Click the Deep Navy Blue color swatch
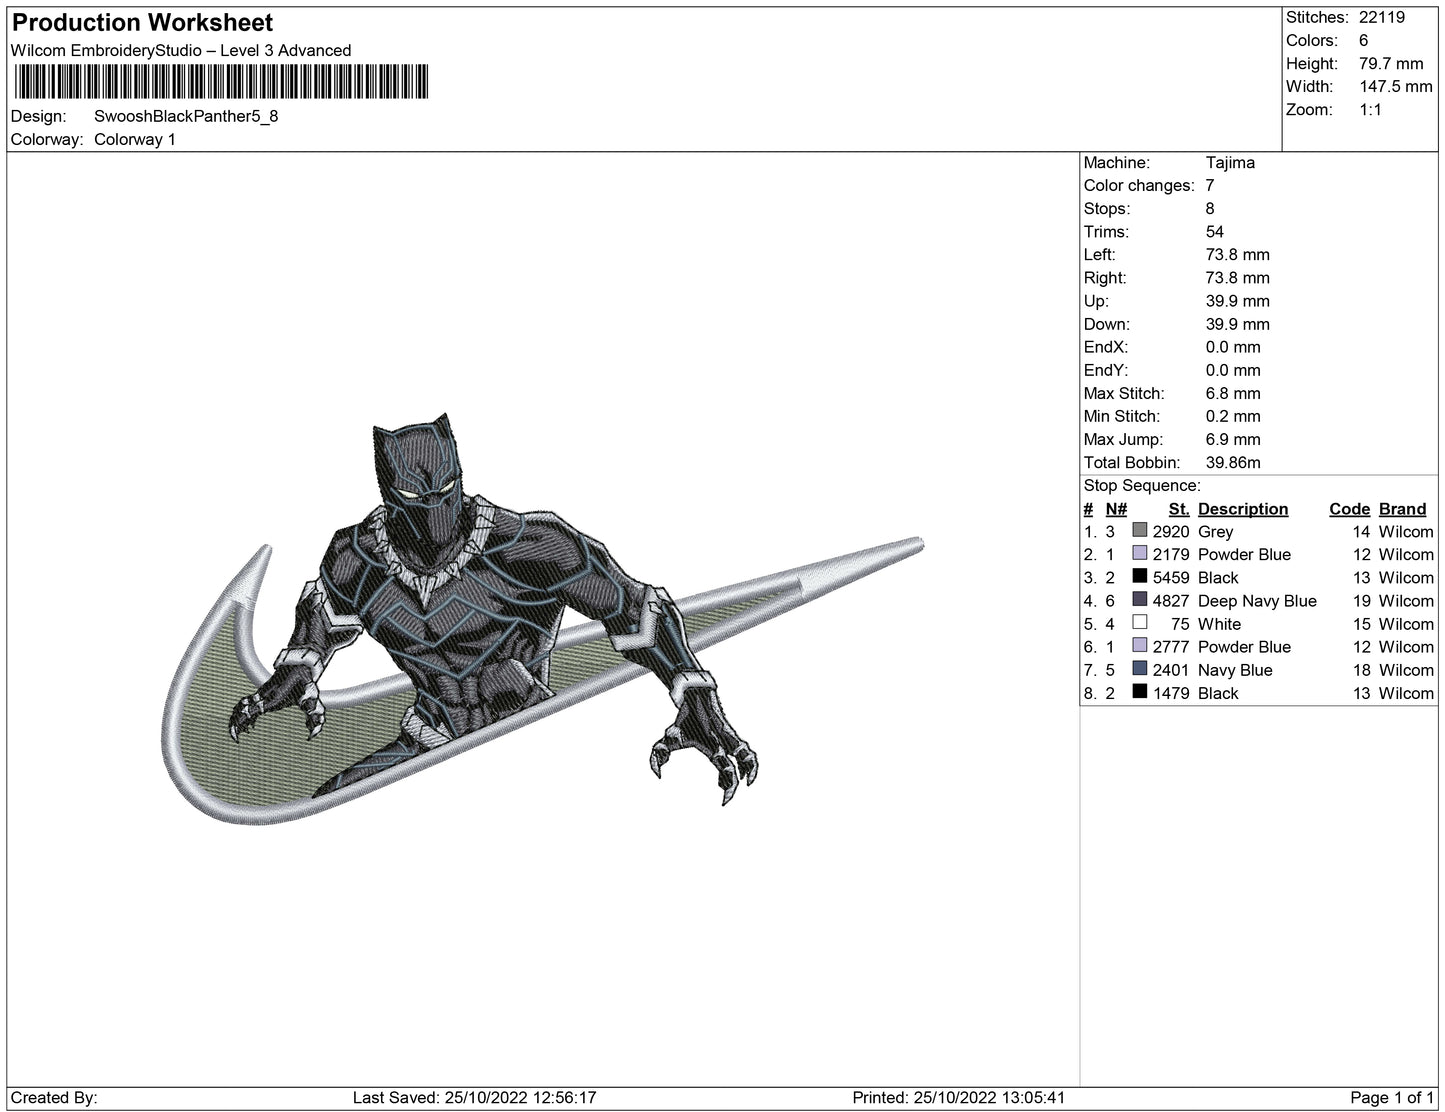This screenshot has height=1112, width=1445. [1139, 599]
